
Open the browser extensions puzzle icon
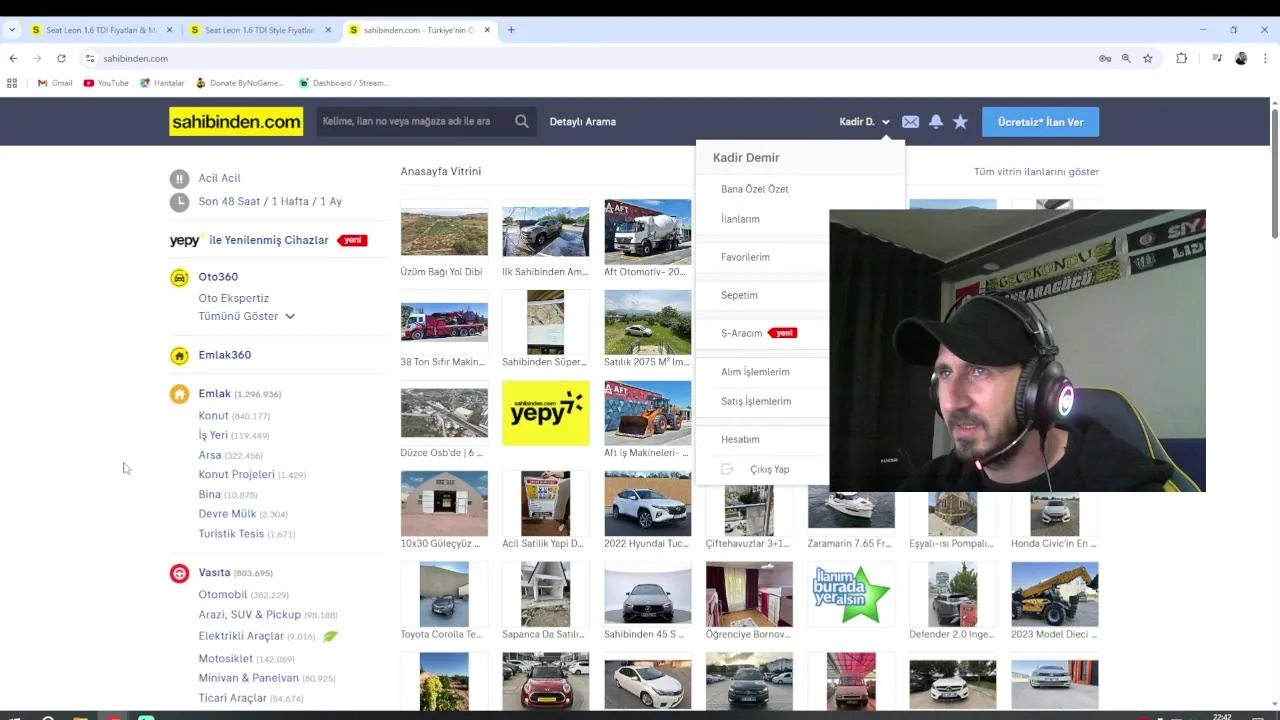pos(1182,58)
